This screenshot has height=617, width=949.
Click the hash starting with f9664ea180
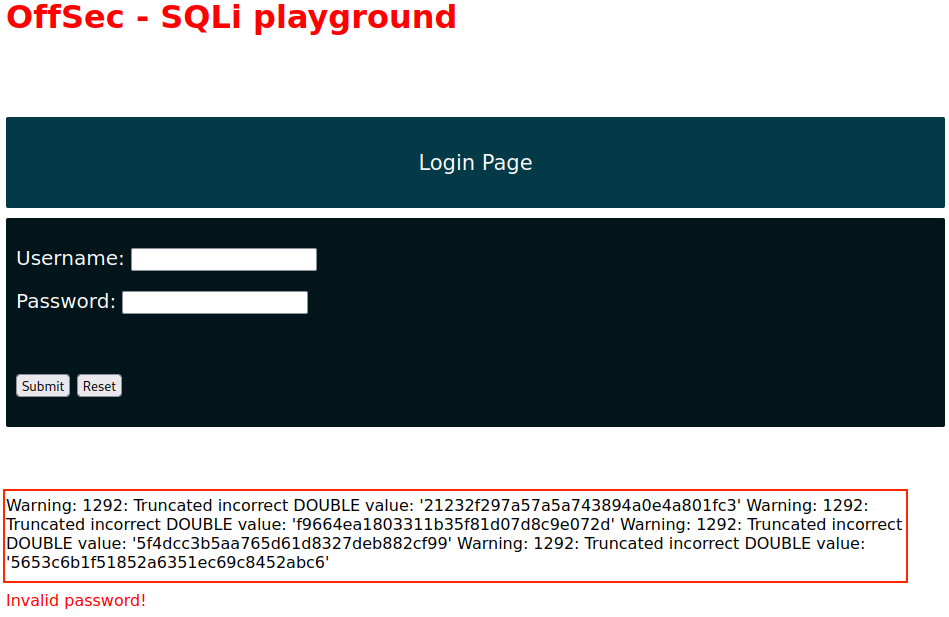pyautogui.click(x=453, y=524)
